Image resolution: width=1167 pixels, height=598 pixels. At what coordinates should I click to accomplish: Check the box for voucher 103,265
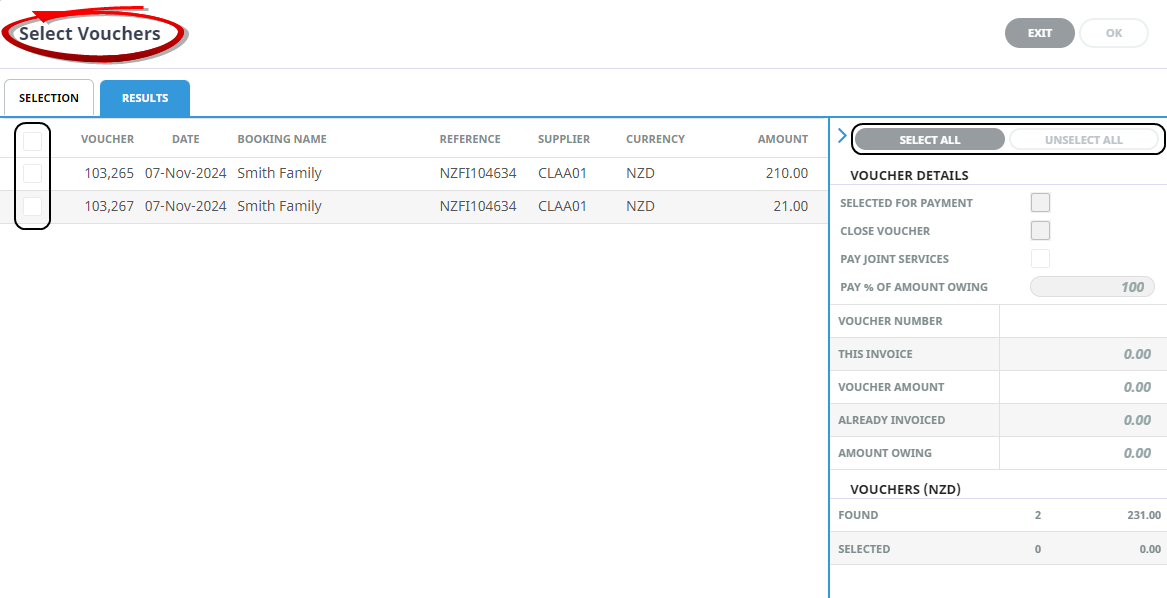point(33,174)
